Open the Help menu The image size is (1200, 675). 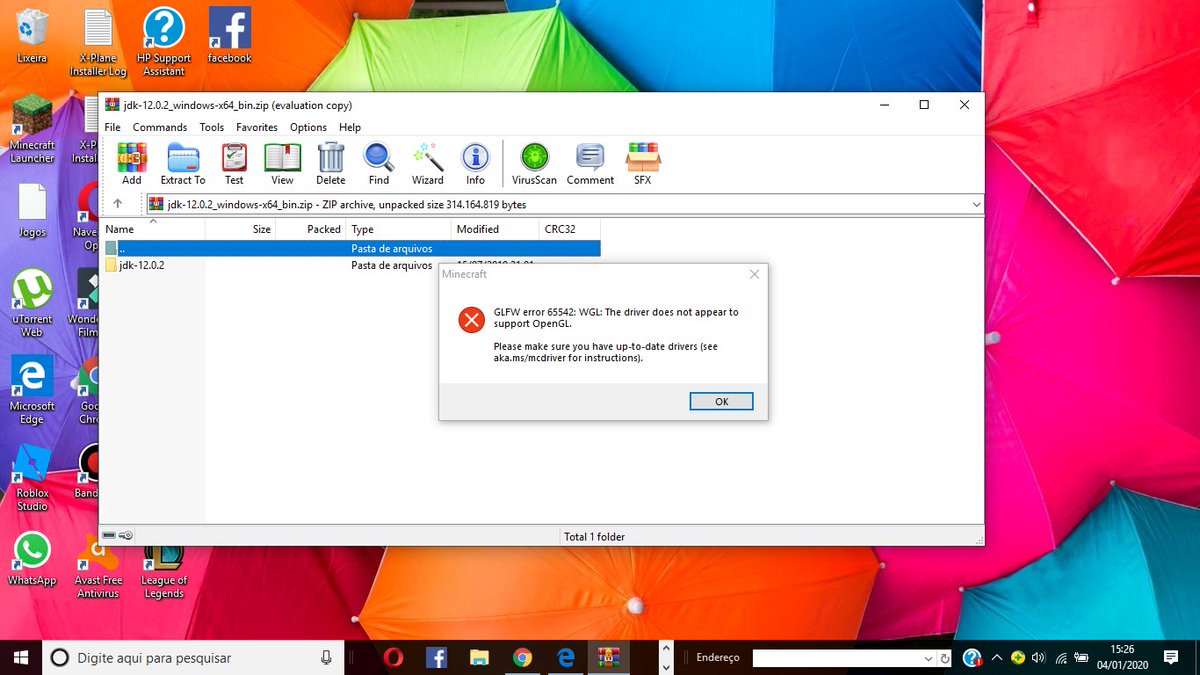[350, 127]
